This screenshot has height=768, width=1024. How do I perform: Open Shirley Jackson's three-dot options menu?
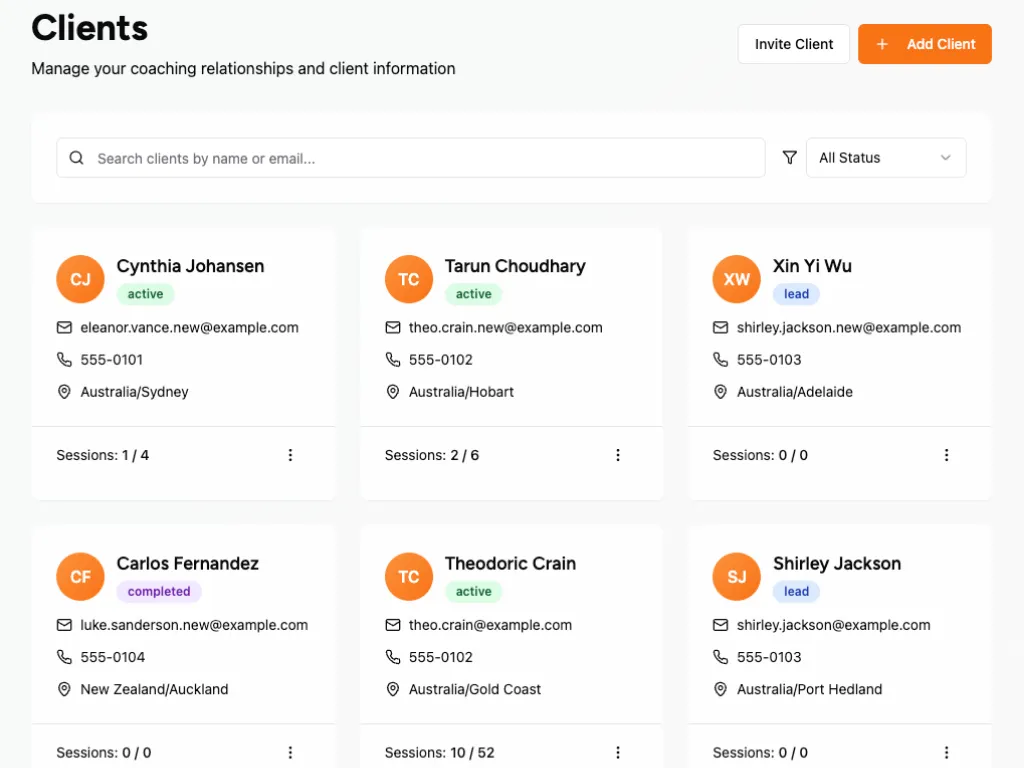(x=946, y=752)
